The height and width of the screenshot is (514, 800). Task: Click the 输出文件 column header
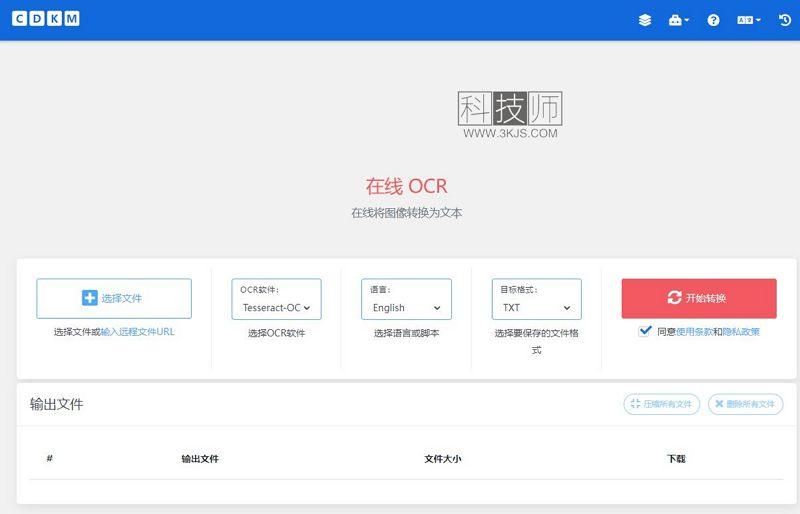pyautogui.click(x=200, y=459)
